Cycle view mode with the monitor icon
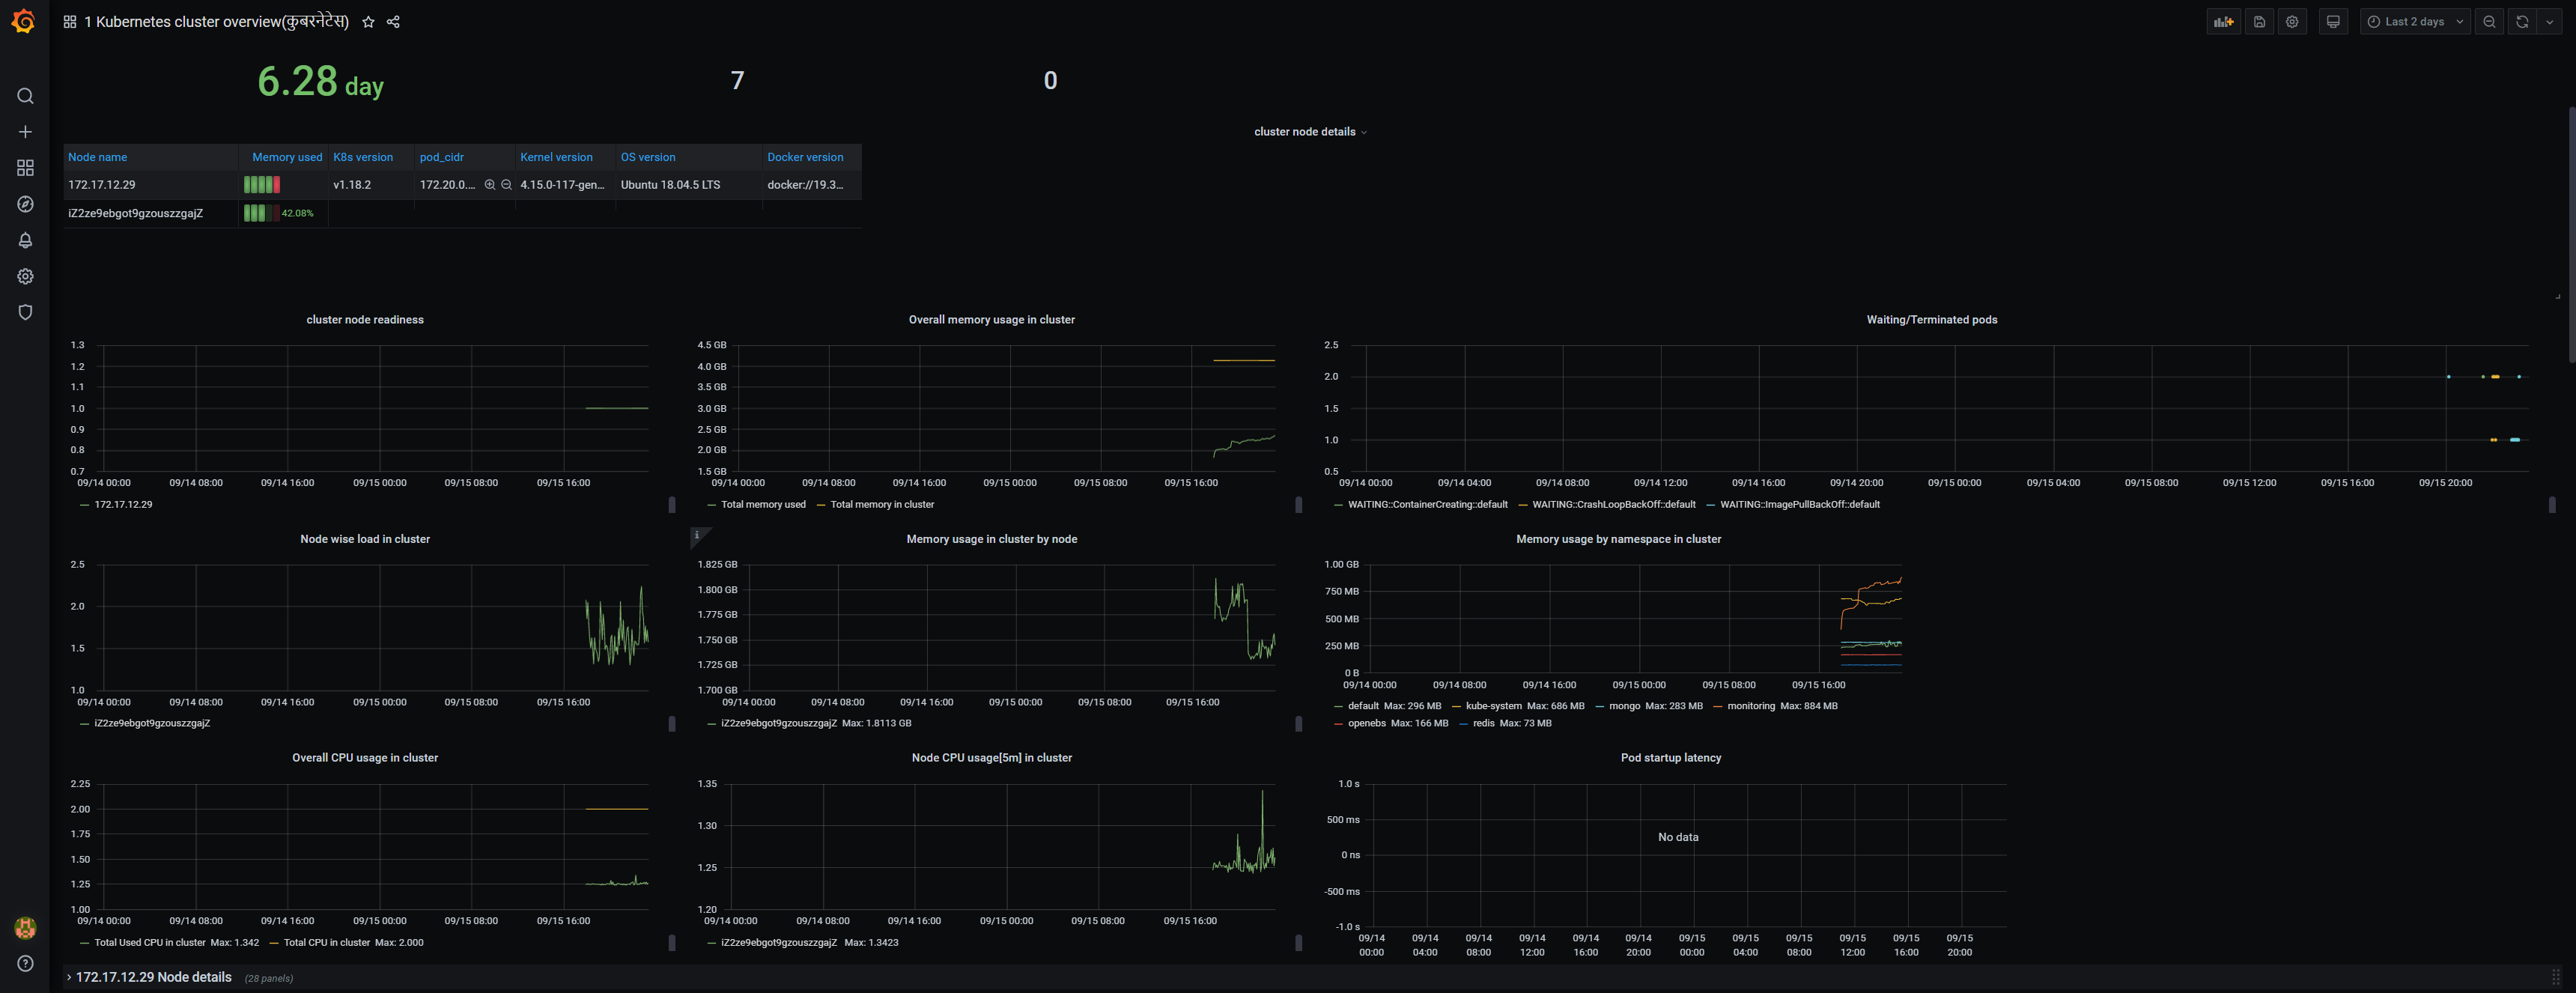 (2333, 22)
